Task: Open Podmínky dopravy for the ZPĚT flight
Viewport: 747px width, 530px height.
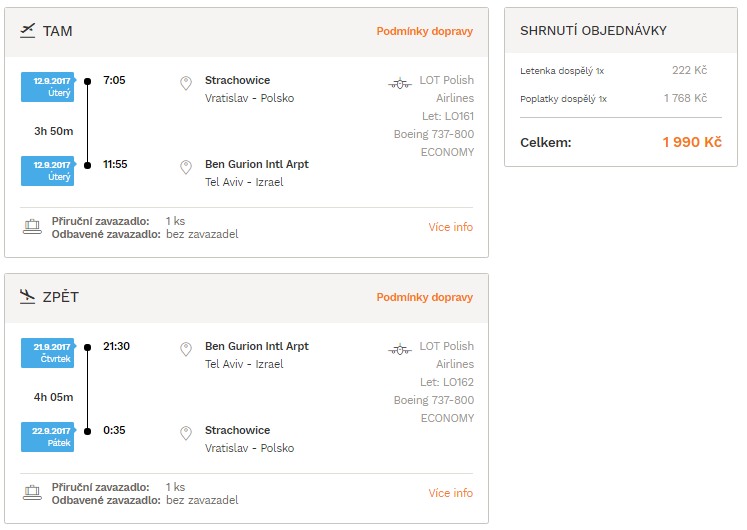Action: (x=424, y=297)
